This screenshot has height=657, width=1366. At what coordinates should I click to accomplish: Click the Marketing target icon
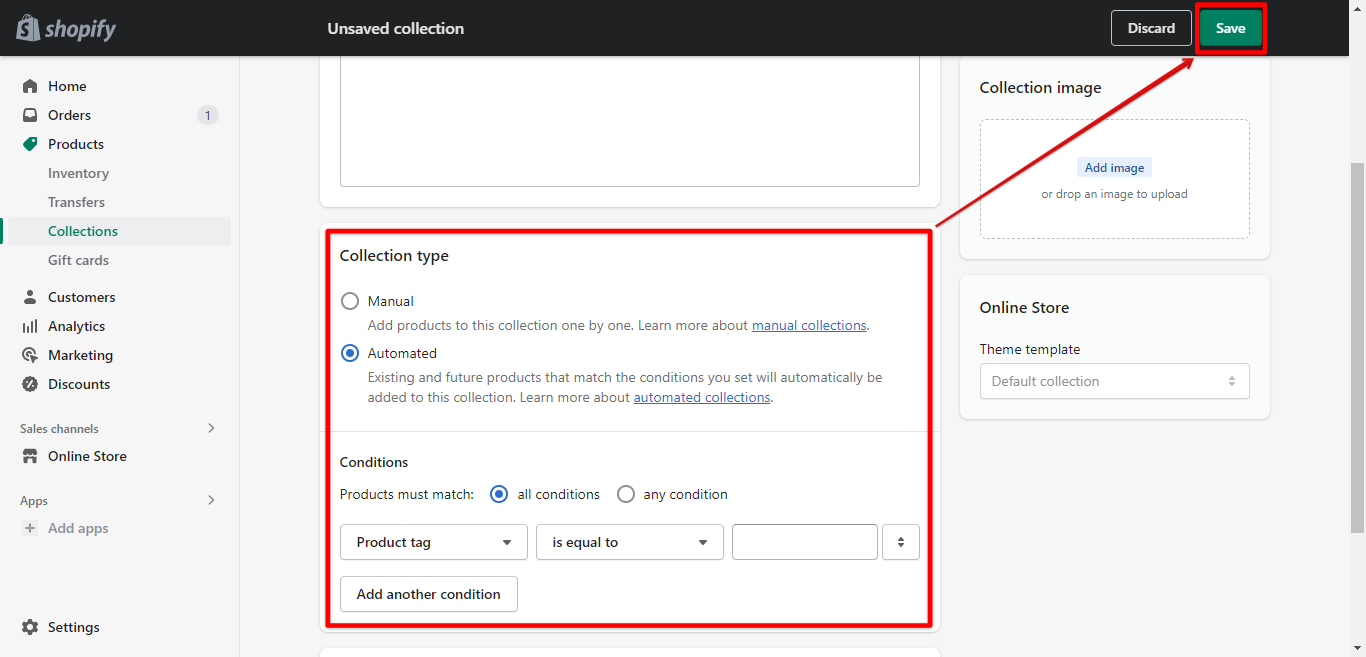30,355
